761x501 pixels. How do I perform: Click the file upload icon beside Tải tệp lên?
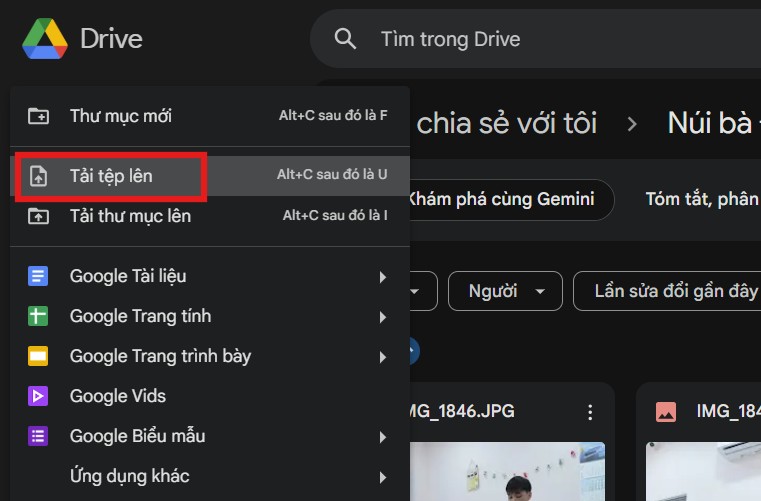pos(38,176)
